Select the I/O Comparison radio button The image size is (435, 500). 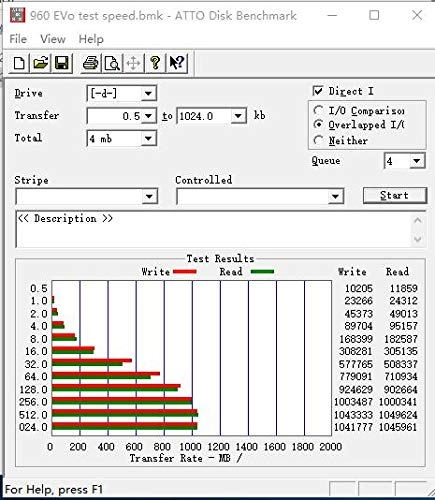click(x=319, y=110)
